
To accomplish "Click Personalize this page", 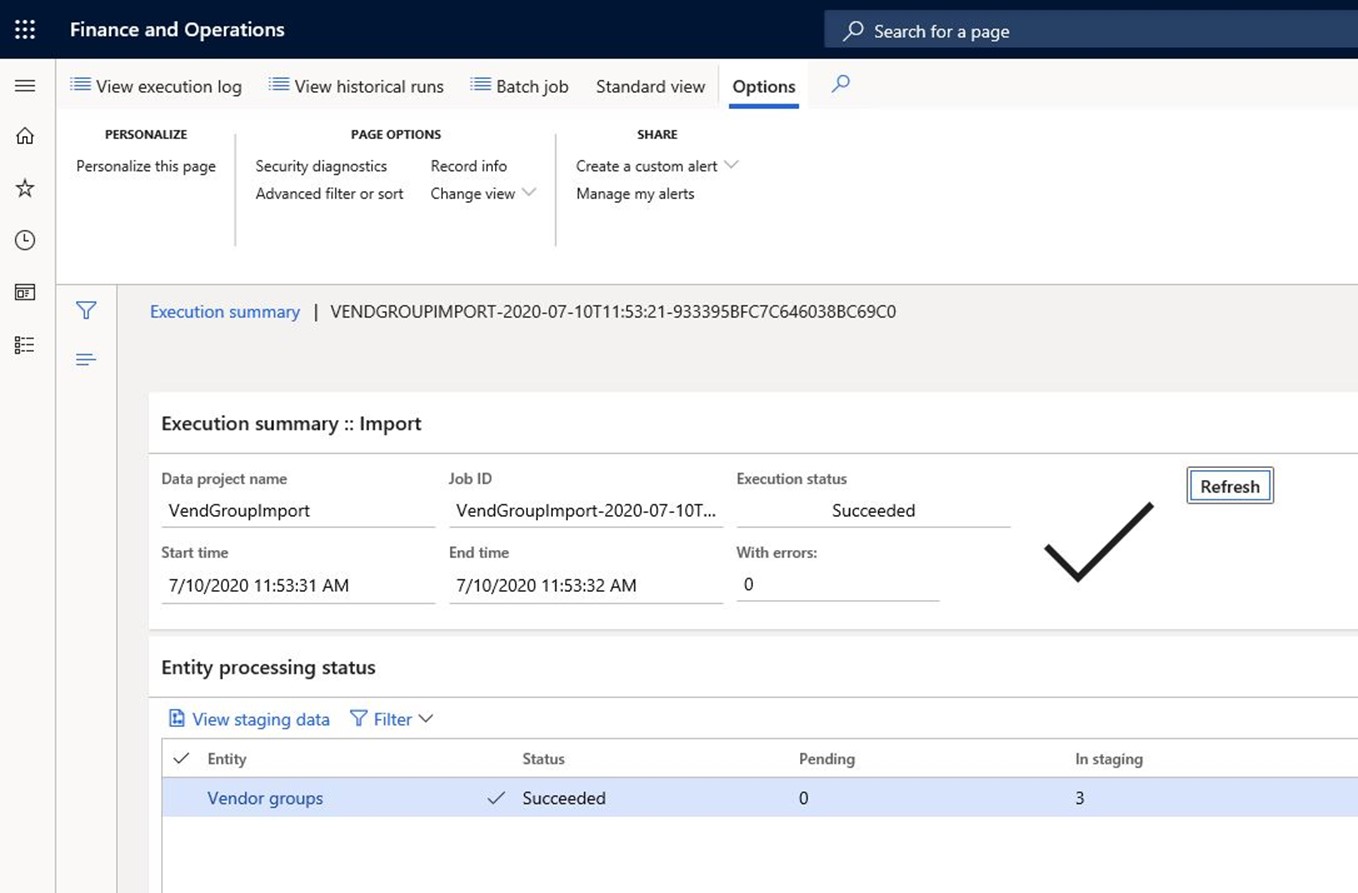I will coord(146,166).
